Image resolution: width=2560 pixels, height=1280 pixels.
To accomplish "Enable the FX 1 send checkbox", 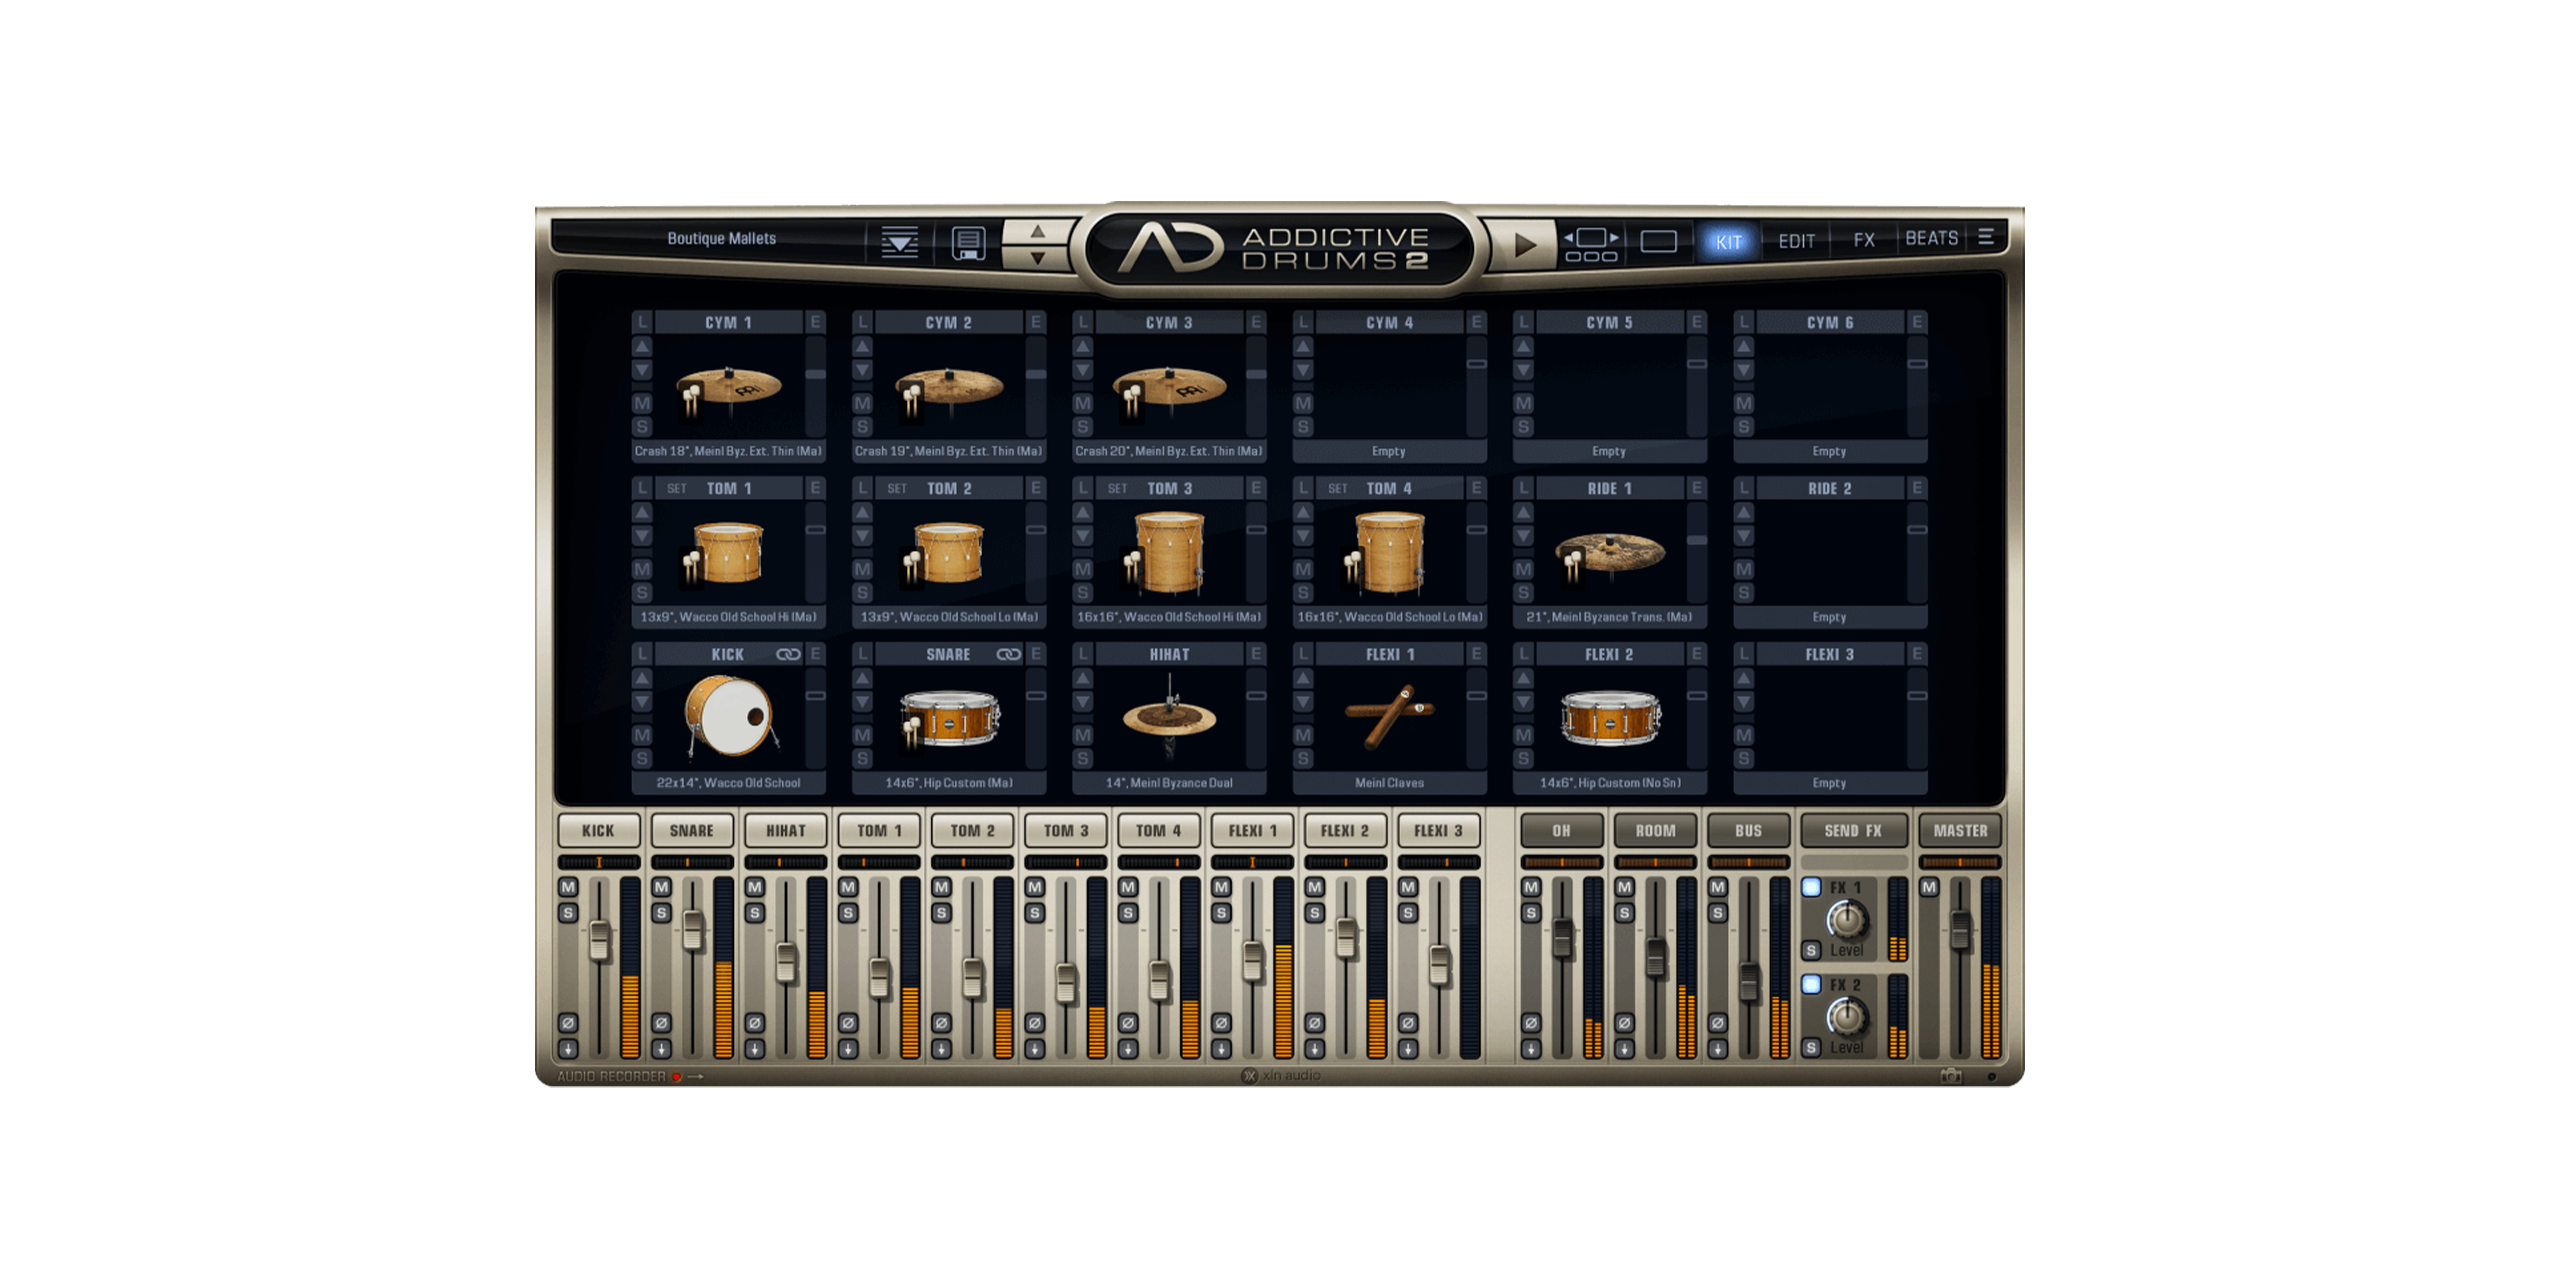I will pyautogui.click(x=1811, y=887).
